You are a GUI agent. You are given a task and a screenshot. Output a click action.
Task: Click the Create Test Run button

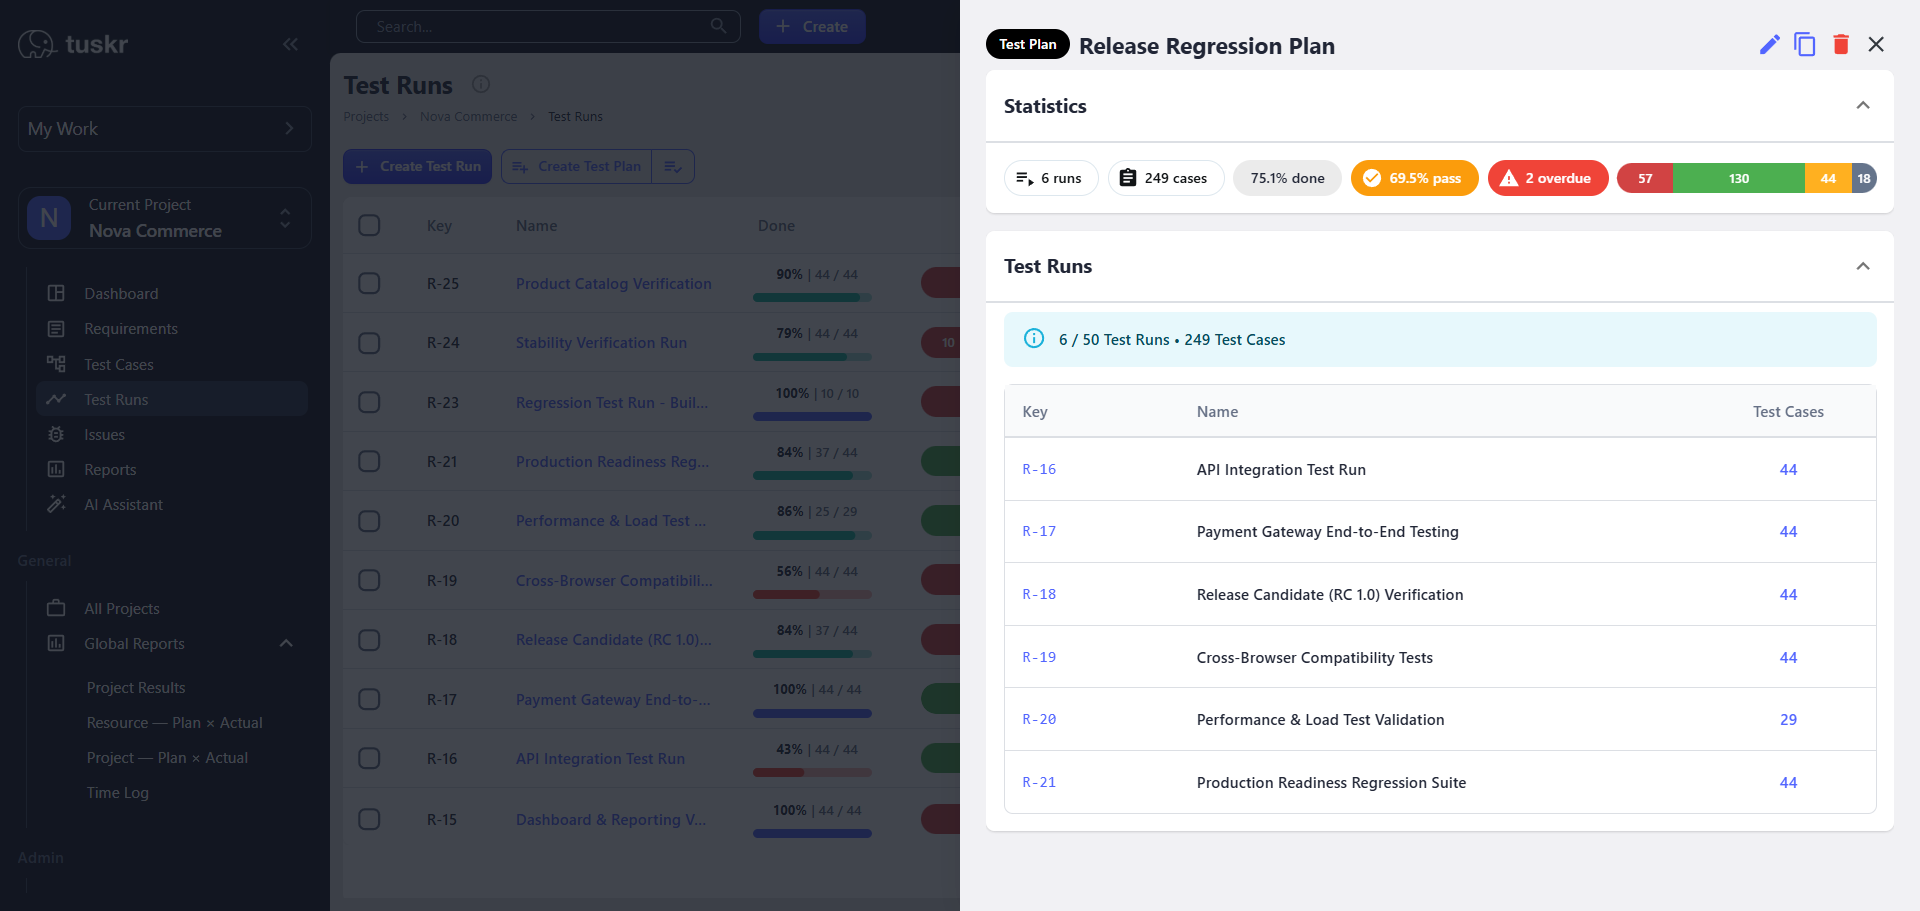(x=417, y=166)
